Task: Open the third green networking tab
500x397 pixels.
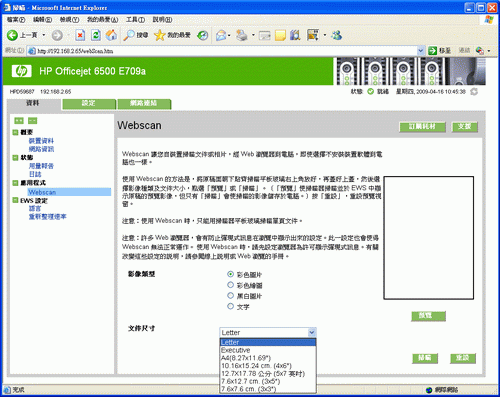Action: point(144,104)
